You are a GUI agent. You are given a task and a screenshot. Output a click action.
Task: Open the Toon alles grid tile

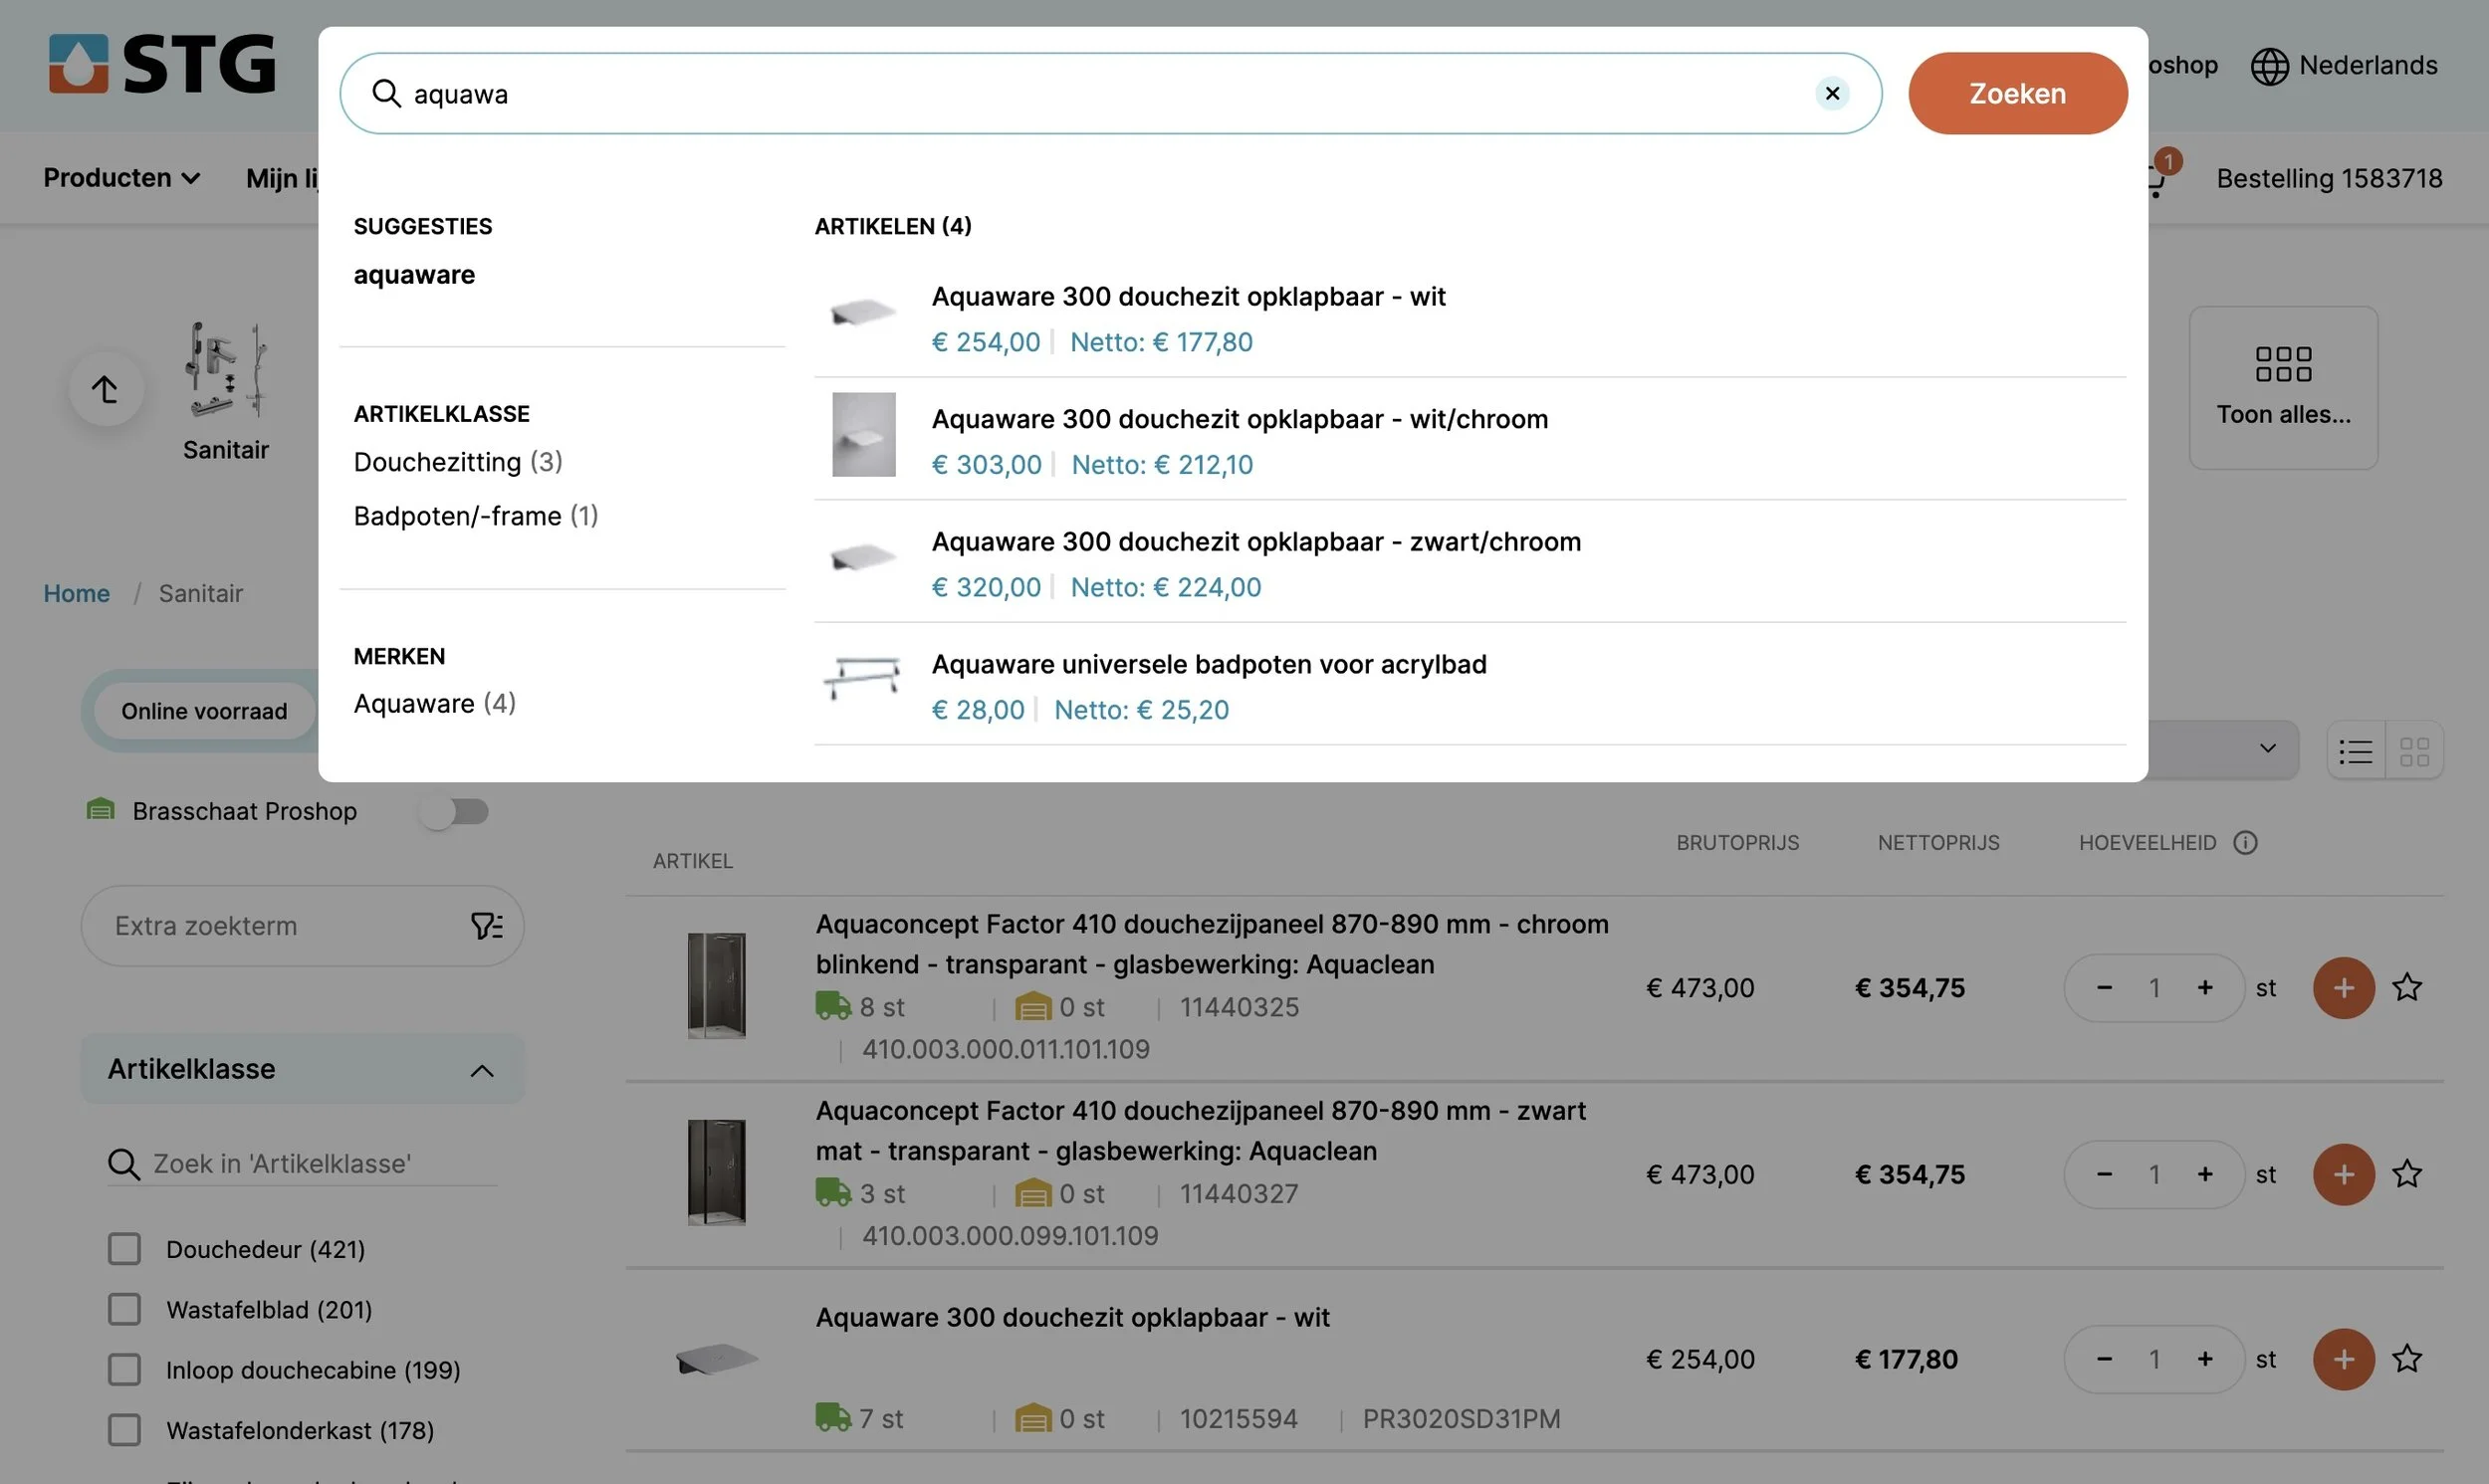tap(2283, 387)
